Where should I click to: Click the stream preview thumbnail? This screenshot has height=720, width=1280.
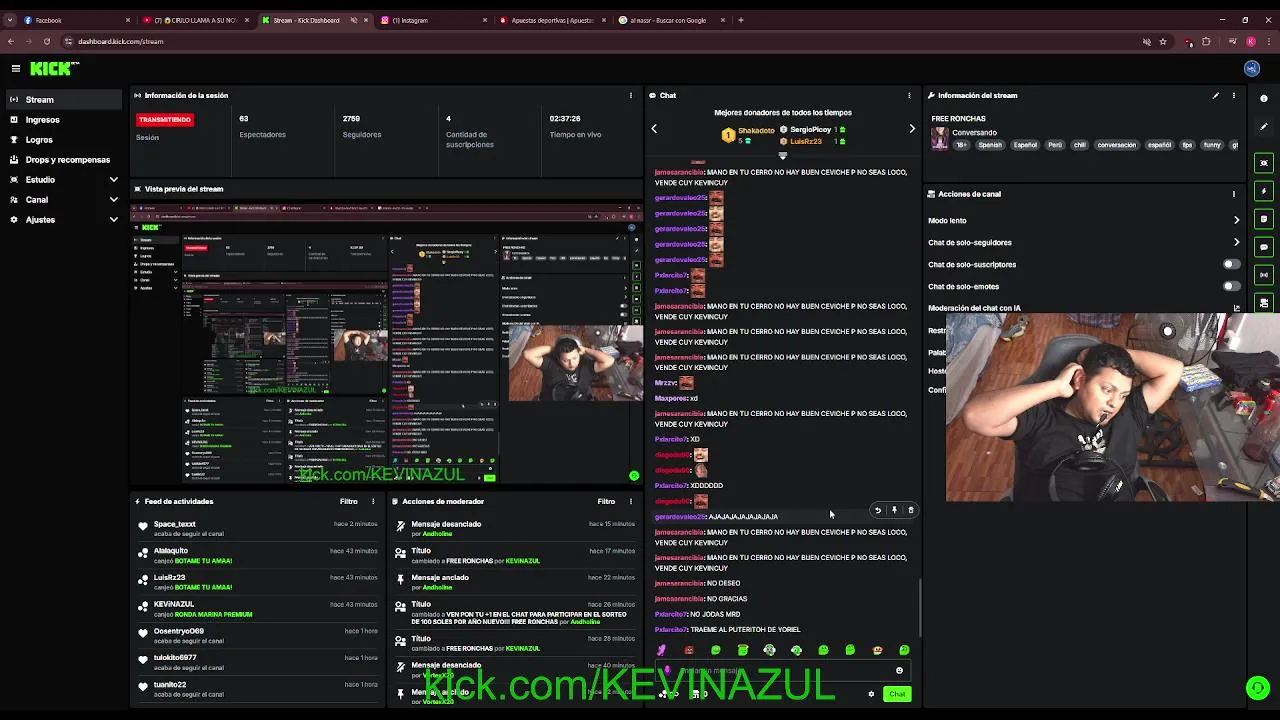(387, 343)
